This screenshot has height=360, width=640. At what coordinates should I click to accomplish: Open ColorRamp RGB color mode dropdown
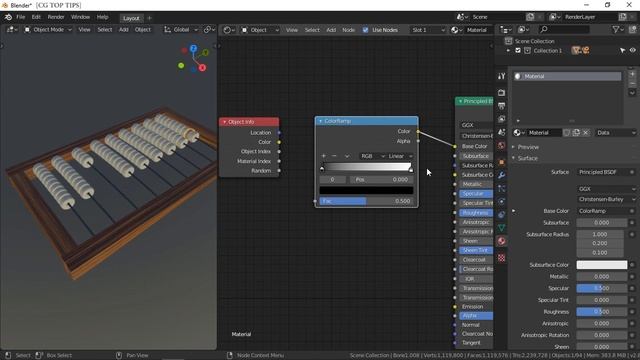pyautogui.click(x=372, y=156)
